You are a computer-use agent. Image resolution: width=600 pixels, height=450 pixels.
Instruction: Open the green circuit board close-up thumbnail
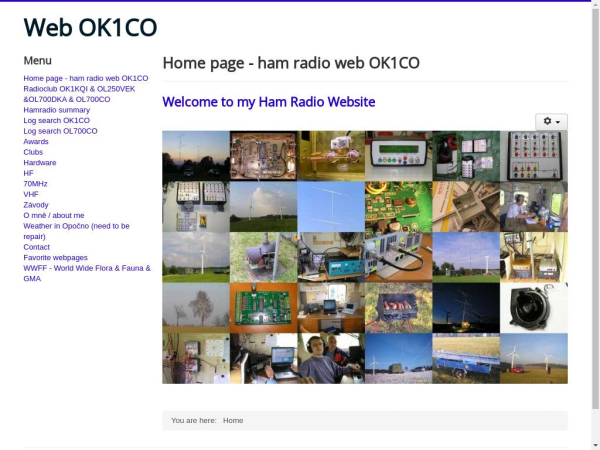click(x=399, y=207)
